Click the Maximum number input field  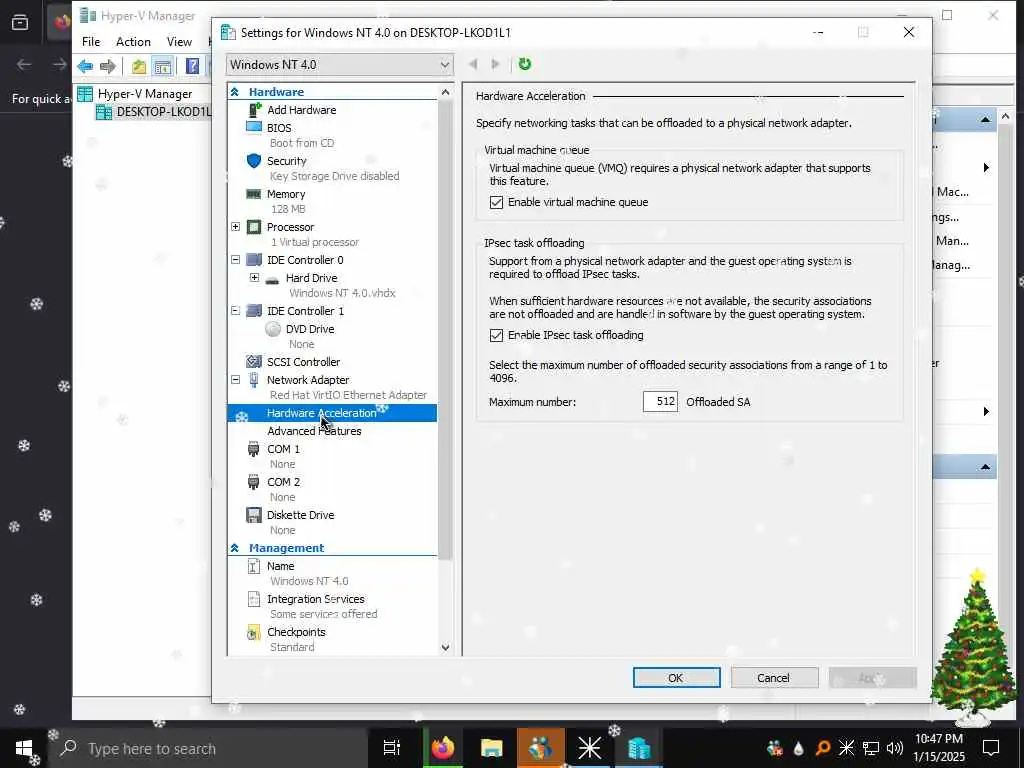(x=660, y=402)
